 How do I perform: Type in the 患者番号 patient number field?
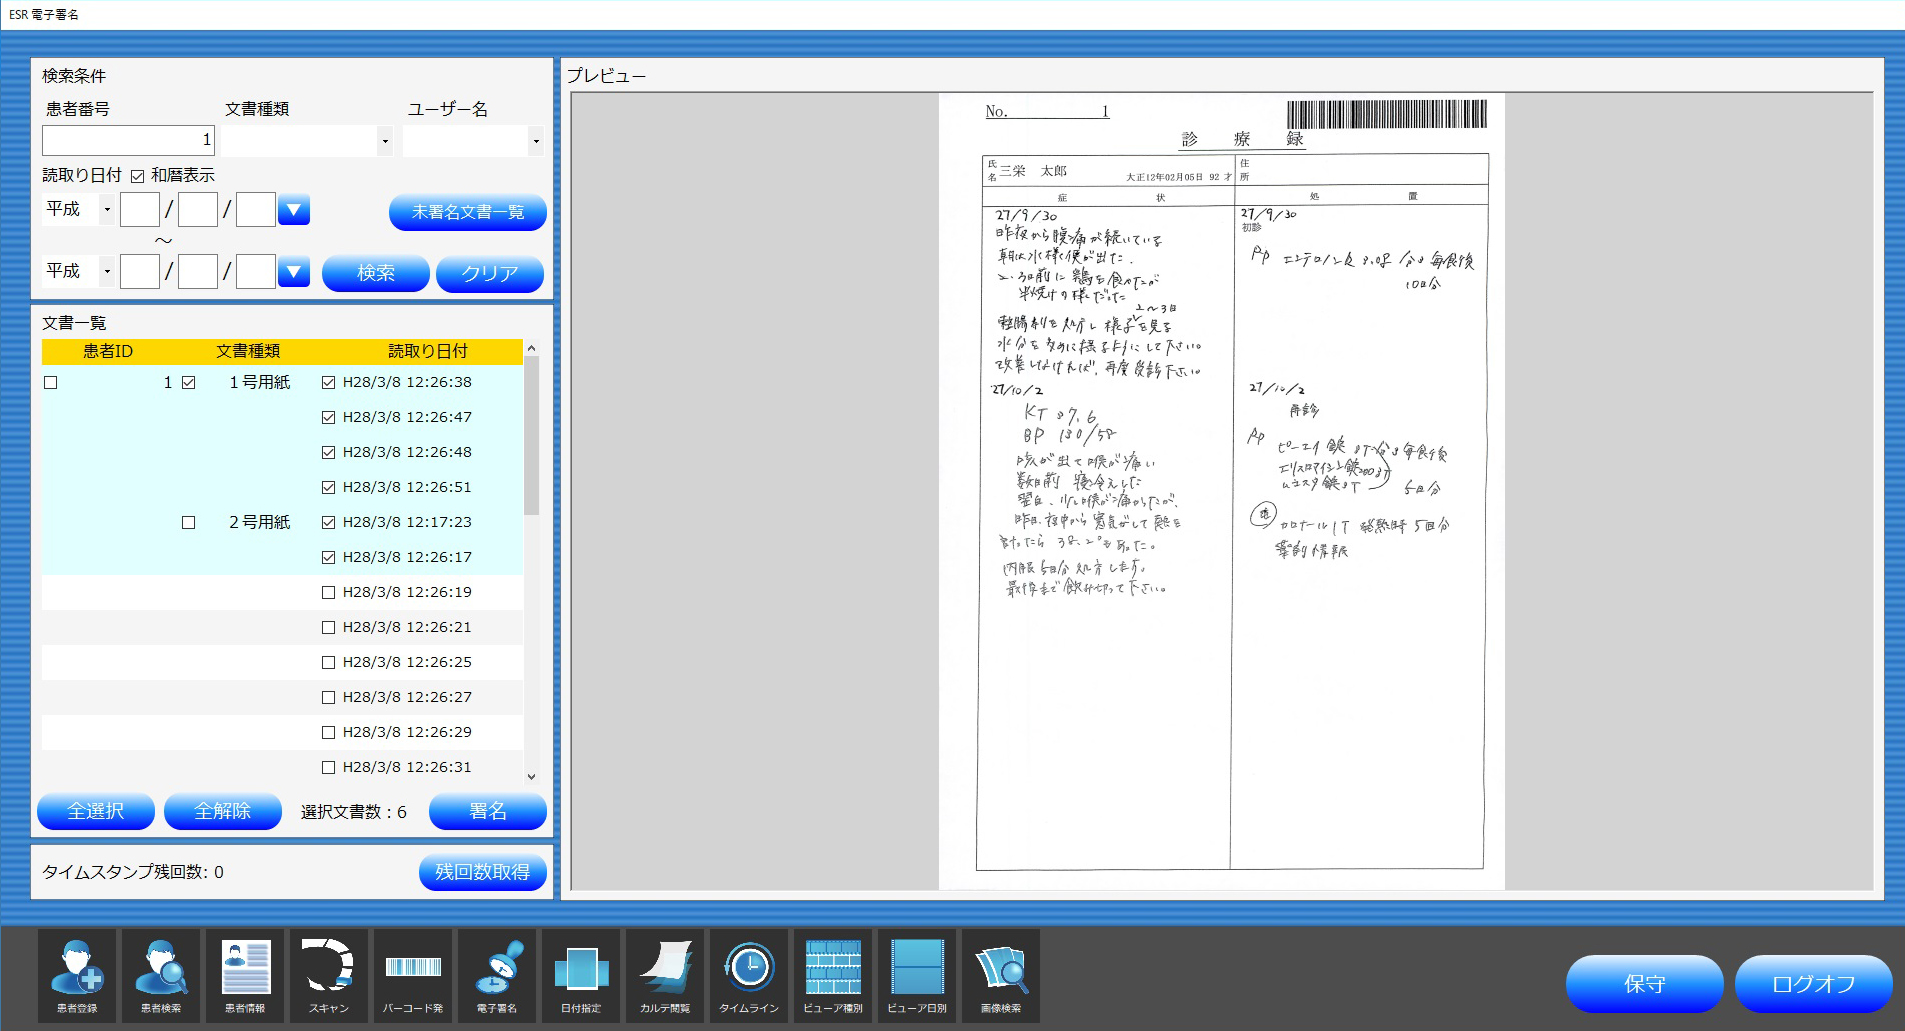pyautogui.click(x=127, y=140)
